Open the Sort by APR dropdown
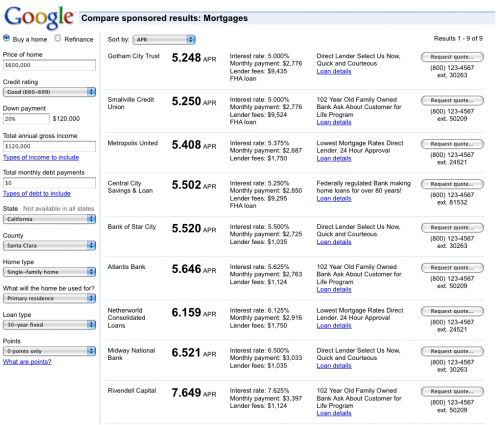500x425 pixels. (x=164, y=40)
